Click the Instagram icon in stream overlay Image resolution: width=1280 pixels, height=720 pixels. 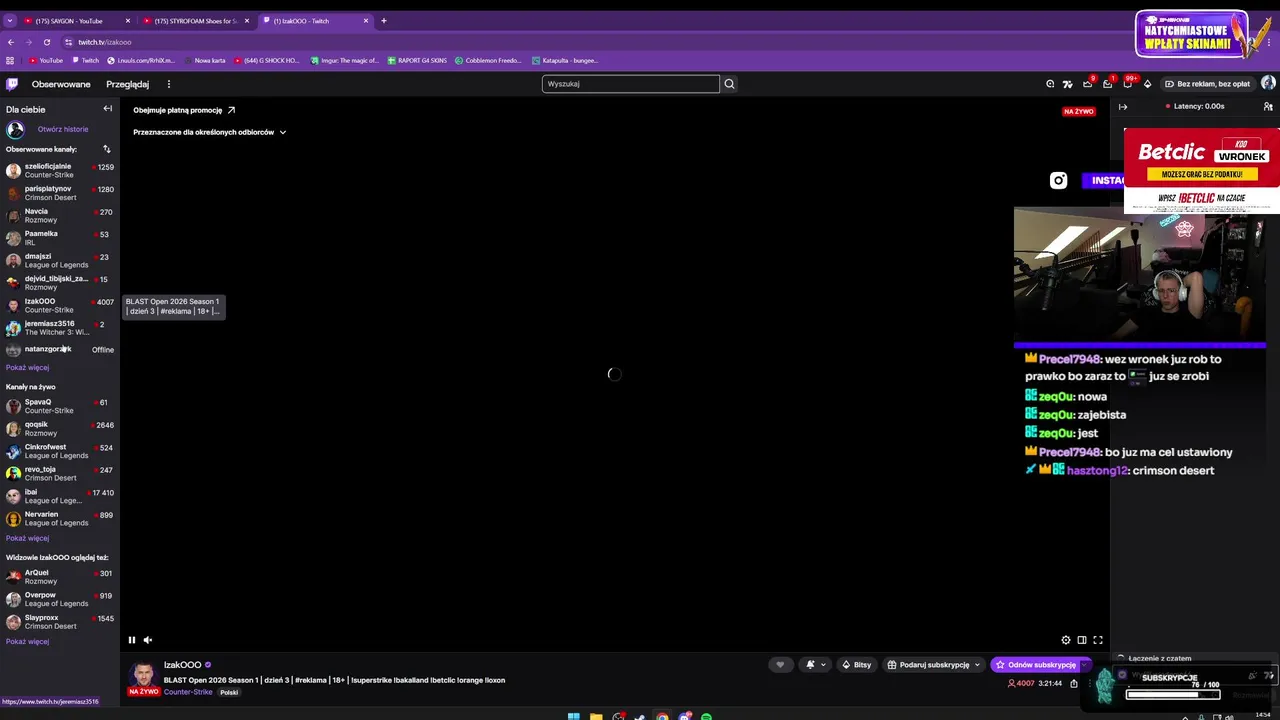(1058, 181)
